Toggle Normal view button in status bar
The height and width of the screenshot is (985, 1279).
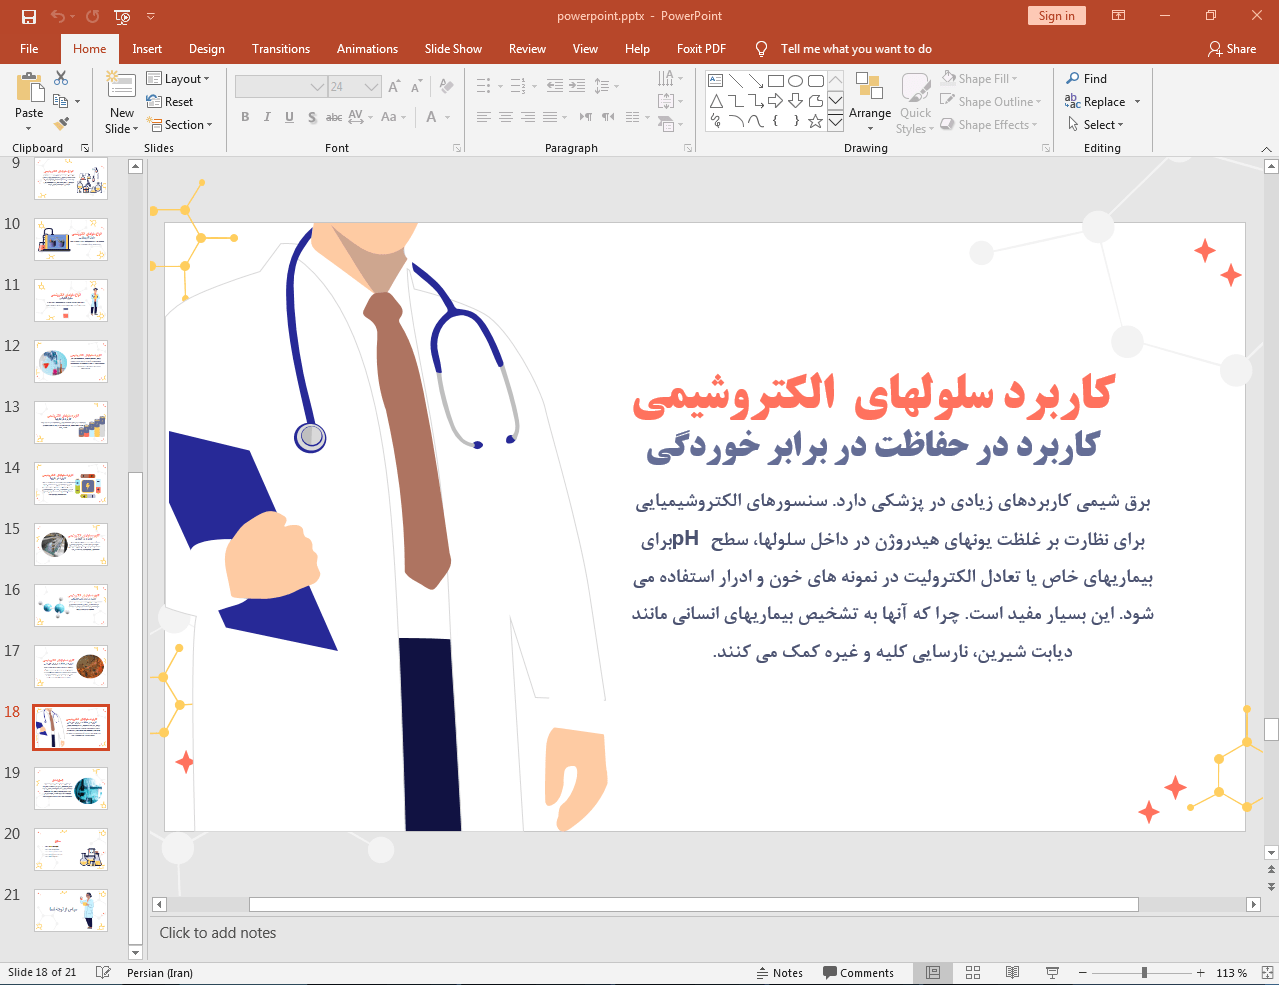pyautogui.click(x=933, y=973)
